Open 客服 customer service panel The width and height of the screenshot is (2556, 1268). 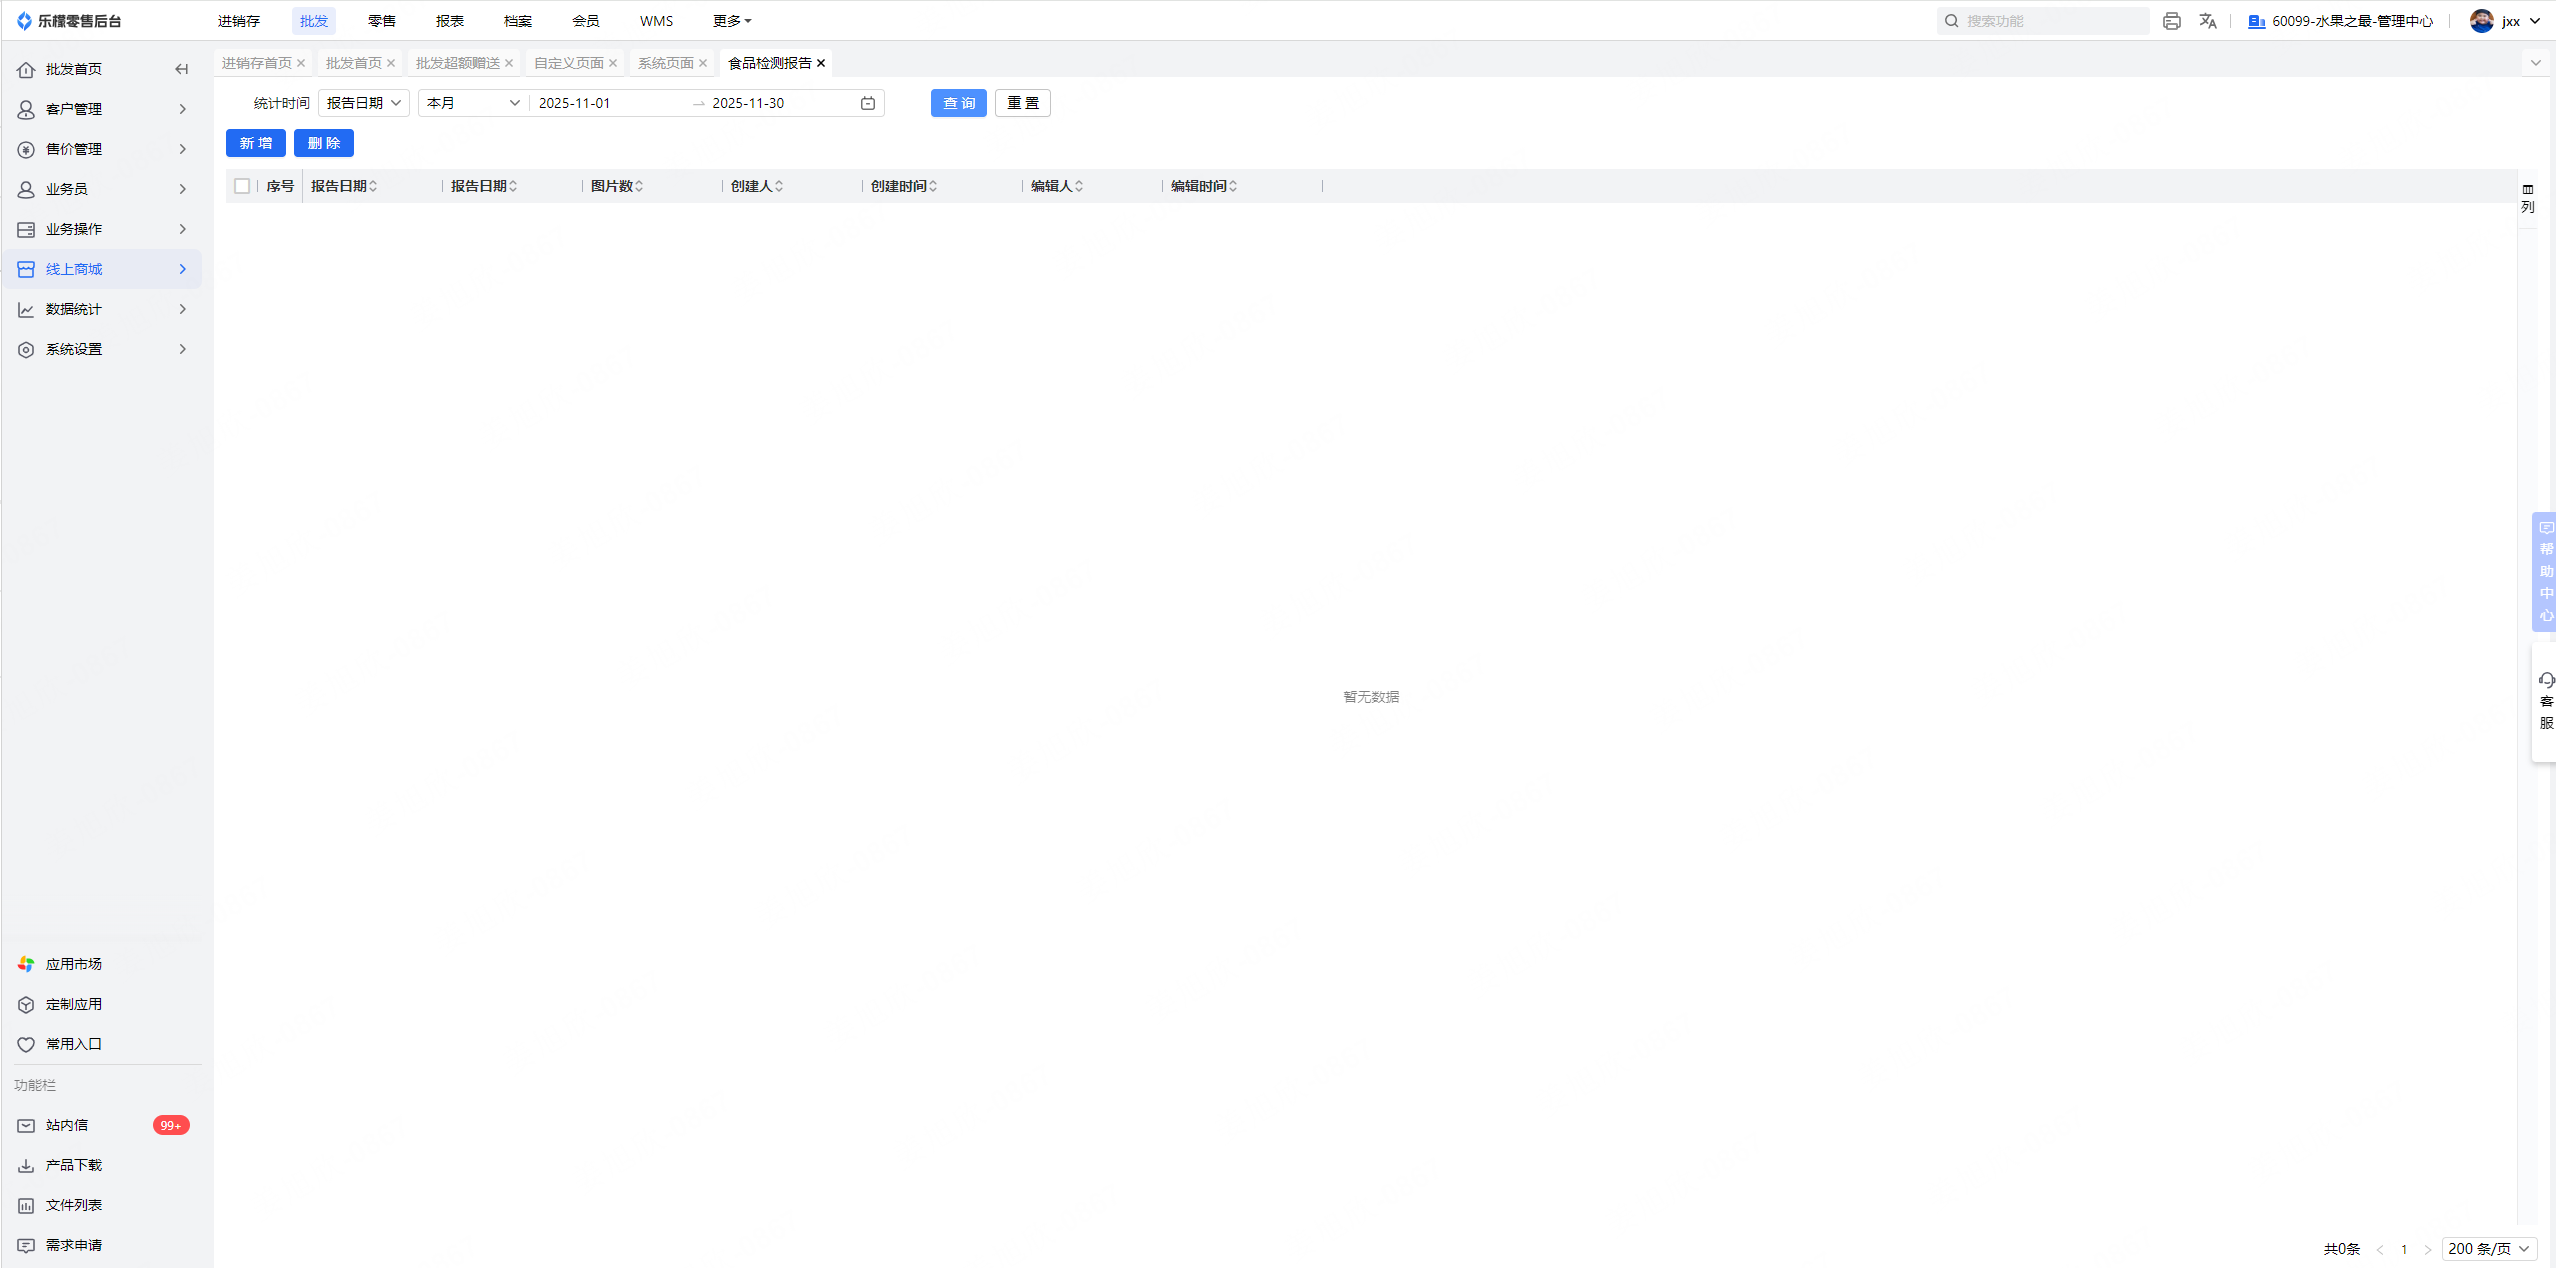coord(2546,702)
